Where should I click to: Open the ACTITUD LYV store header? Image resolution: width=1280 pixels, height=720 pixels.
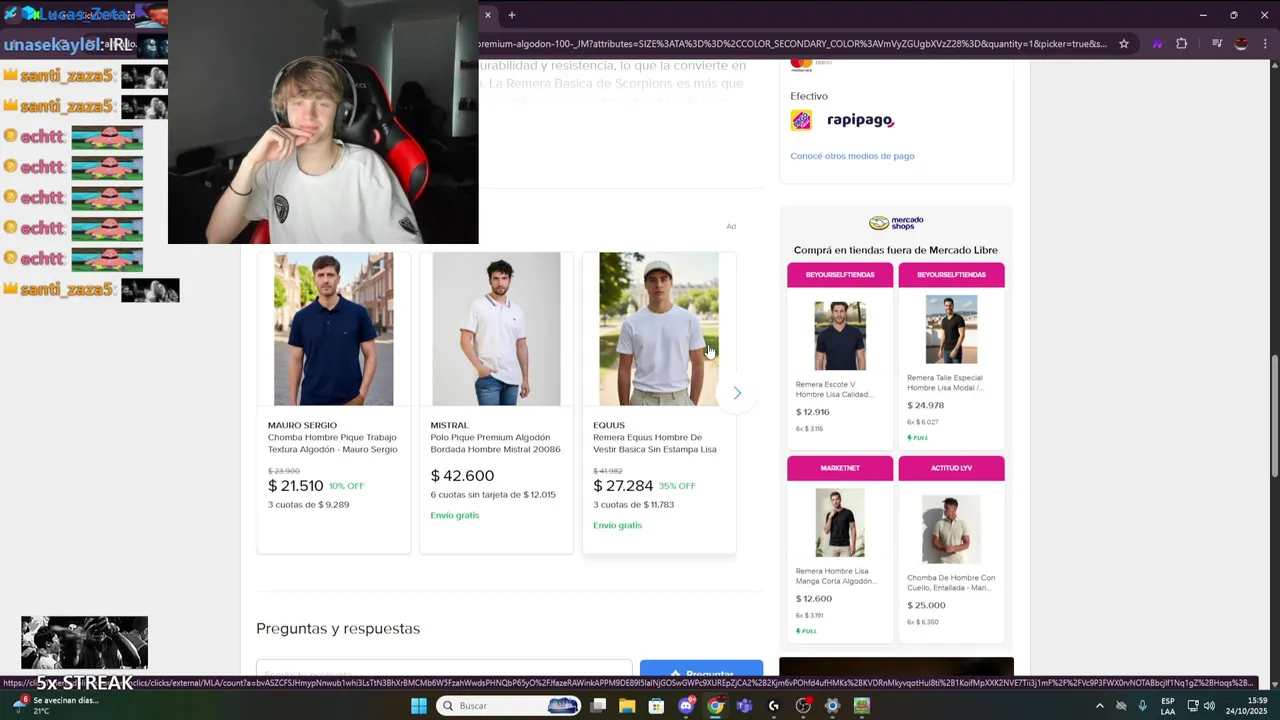pyautogui.click(x=951, y=468)
